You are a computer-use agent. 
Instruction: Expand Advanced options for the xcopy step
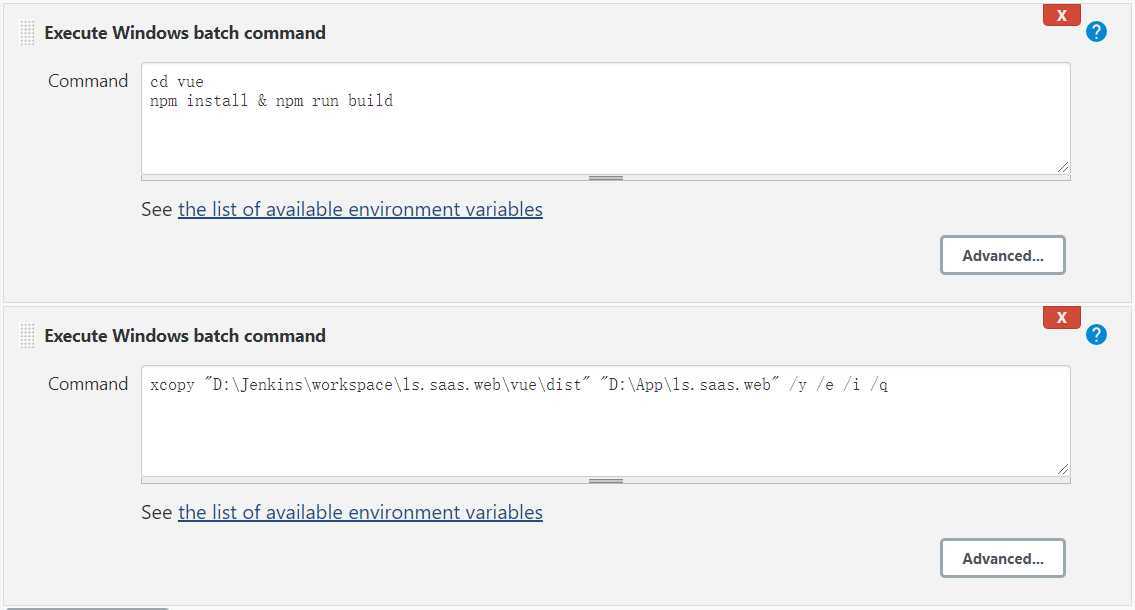click(x=1003, y=559)
